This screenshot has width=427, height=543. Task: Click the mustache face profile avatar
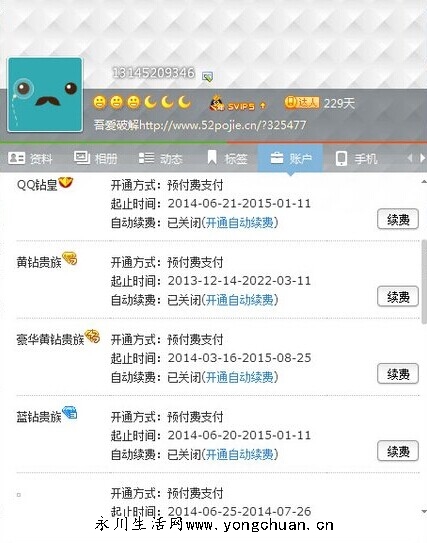point(45,95)
